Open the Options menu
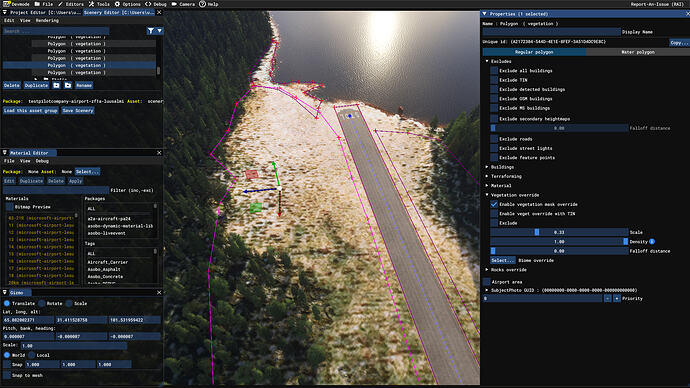This screenshot has height=388, width=690. [x=128, y=4]
